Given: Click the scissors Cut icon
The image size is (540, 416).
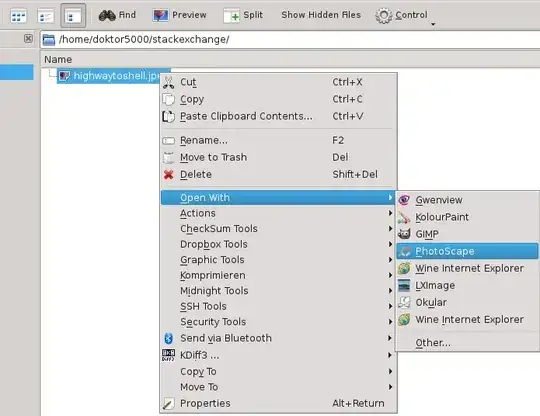Looking at the screenshot, I should 168,82.
